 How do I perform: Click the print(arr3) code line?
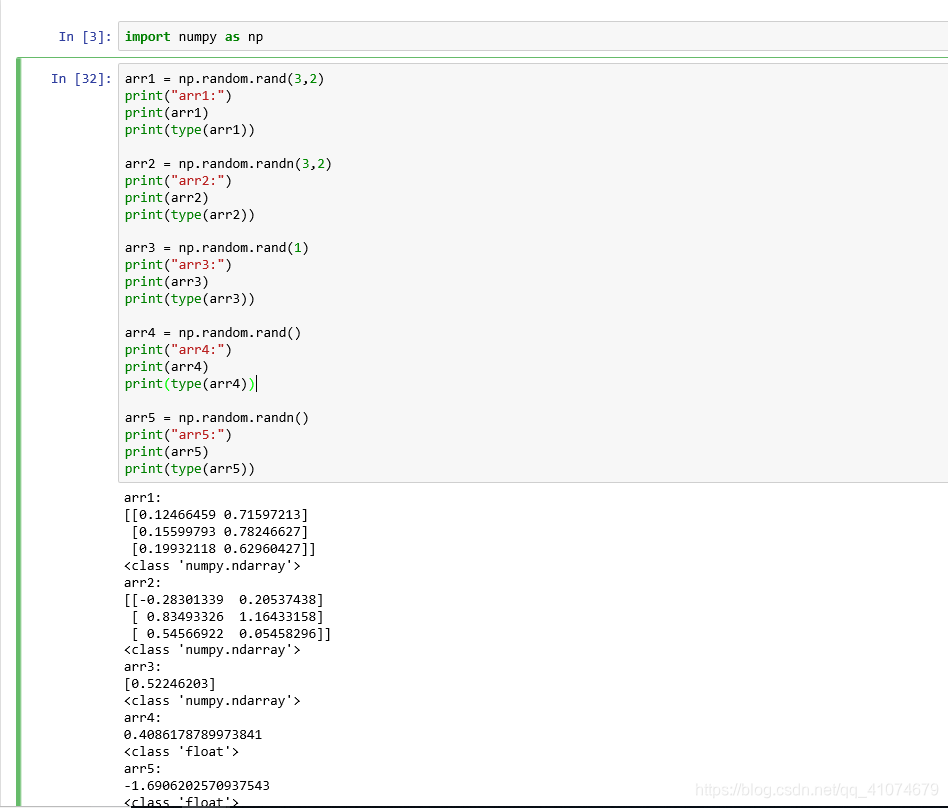[x=167, y=282]
